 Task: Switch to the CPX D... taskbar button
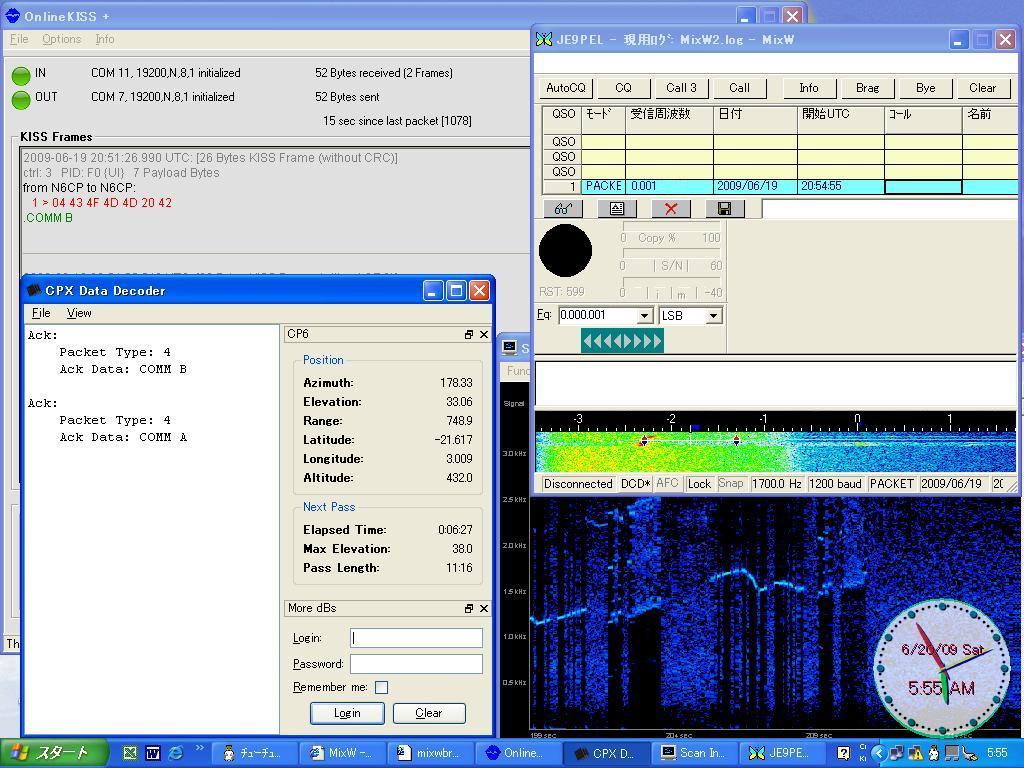click(x=607, y=753)
